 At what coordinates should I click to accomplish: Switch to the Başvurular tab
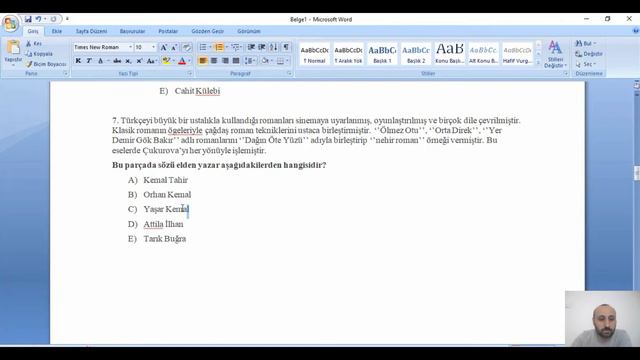click(132, 31)
